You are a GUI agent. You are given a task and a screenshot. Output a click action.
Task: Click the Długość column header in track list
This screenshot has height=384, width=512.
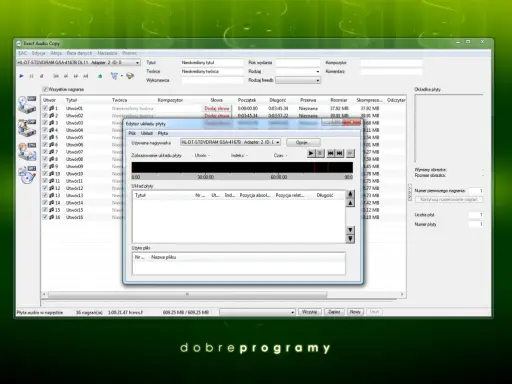pos(278,100)
